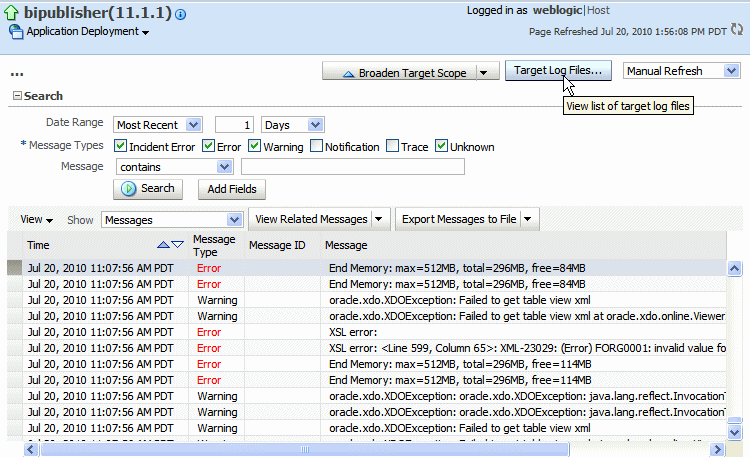This screenshot has height=457, width=750.
Task: Sort Time column descending arrow
Action: coord(177,245)
